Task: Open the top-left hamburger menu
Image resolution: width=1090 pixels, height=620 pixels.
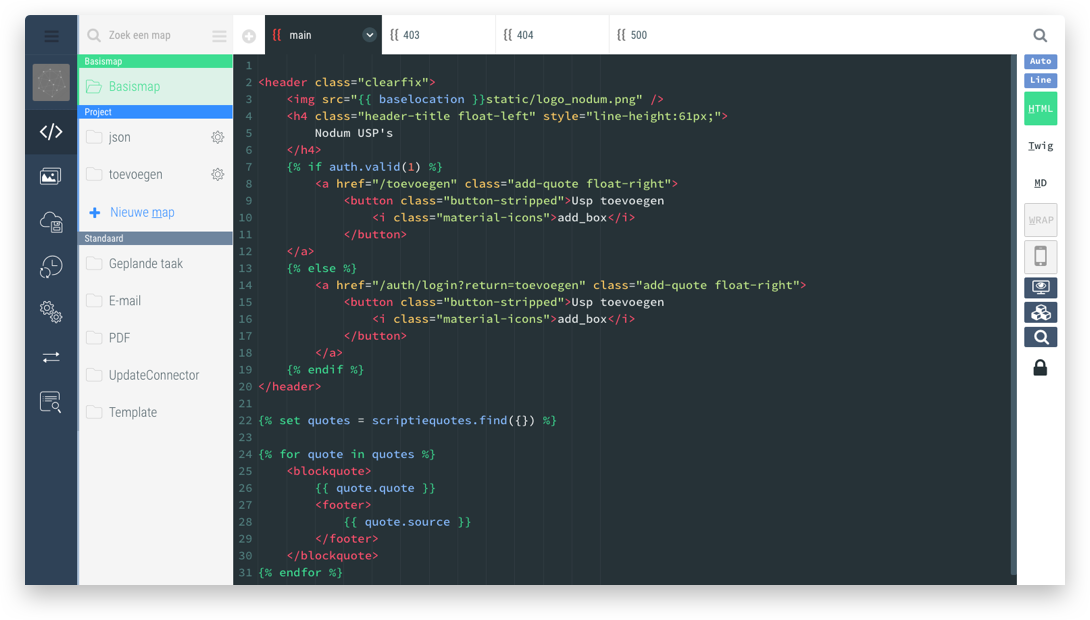Action: (x=51, y=35)
